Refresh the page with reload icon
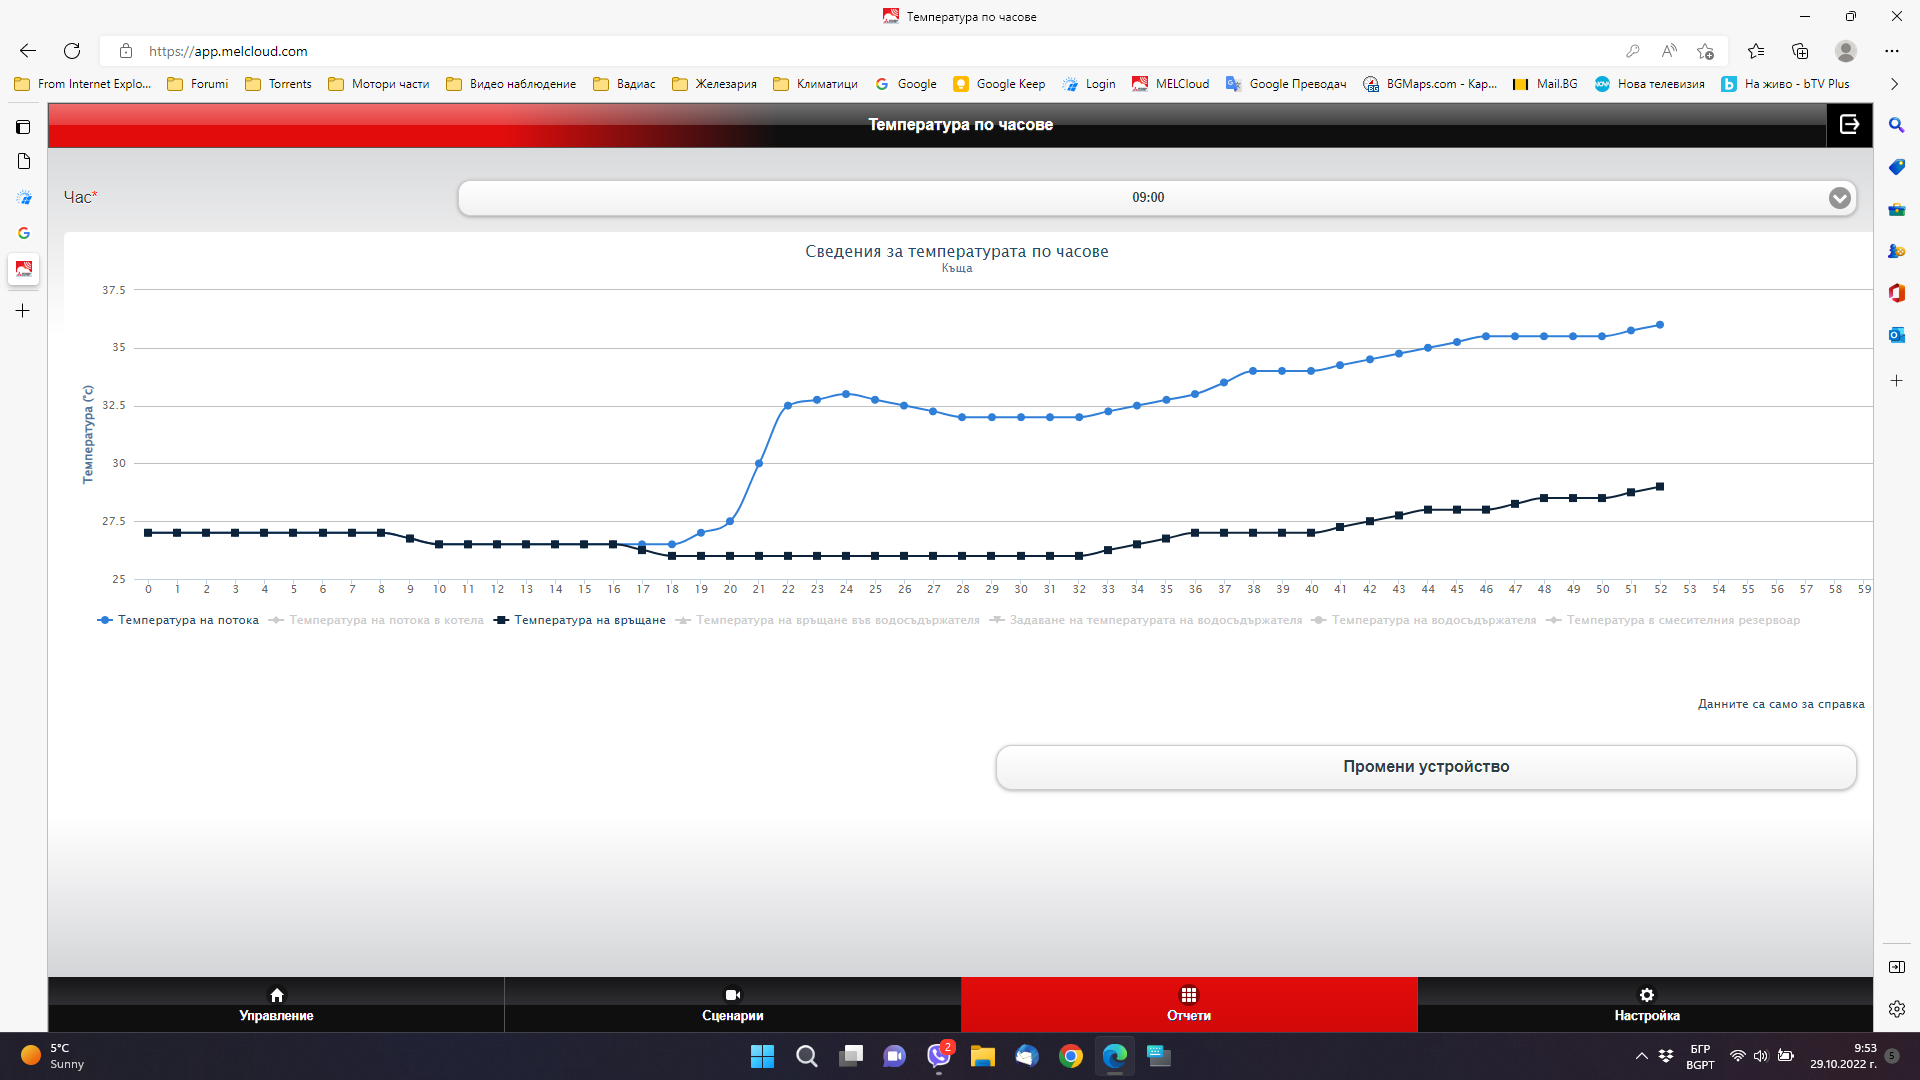Image resolution: width=1920 pixels, height=1080 pixels. [72, 51]
